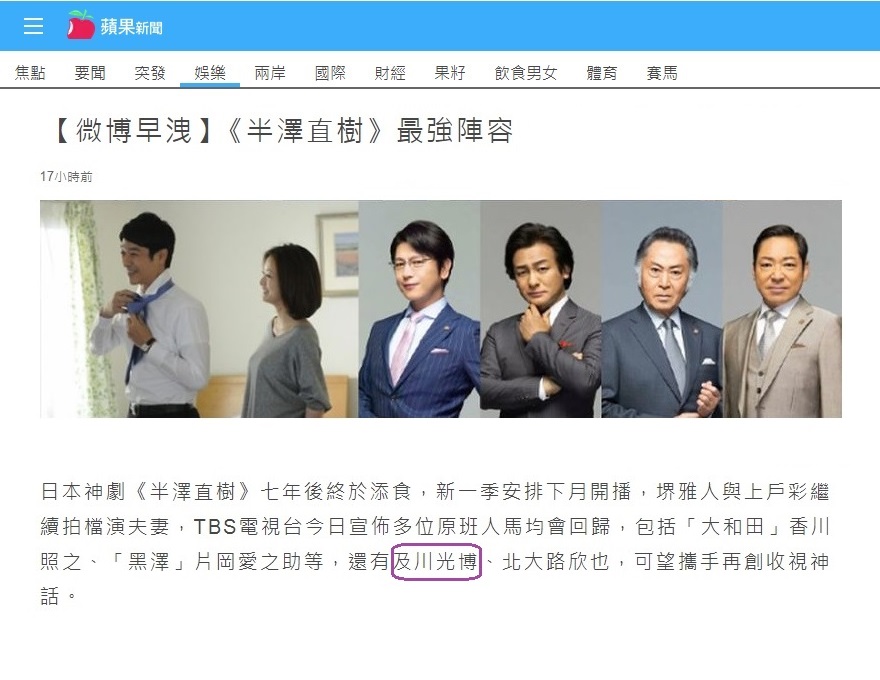Switch to the 體育 tab

point(602,73)
